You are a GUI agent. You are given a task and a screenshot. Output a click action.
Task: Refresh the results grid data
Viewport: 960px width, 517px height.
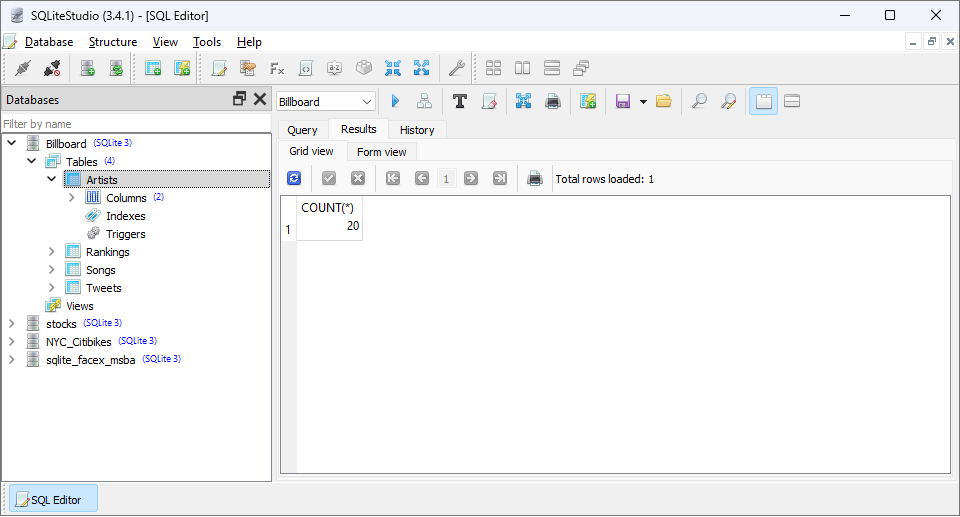coord(294,178)
